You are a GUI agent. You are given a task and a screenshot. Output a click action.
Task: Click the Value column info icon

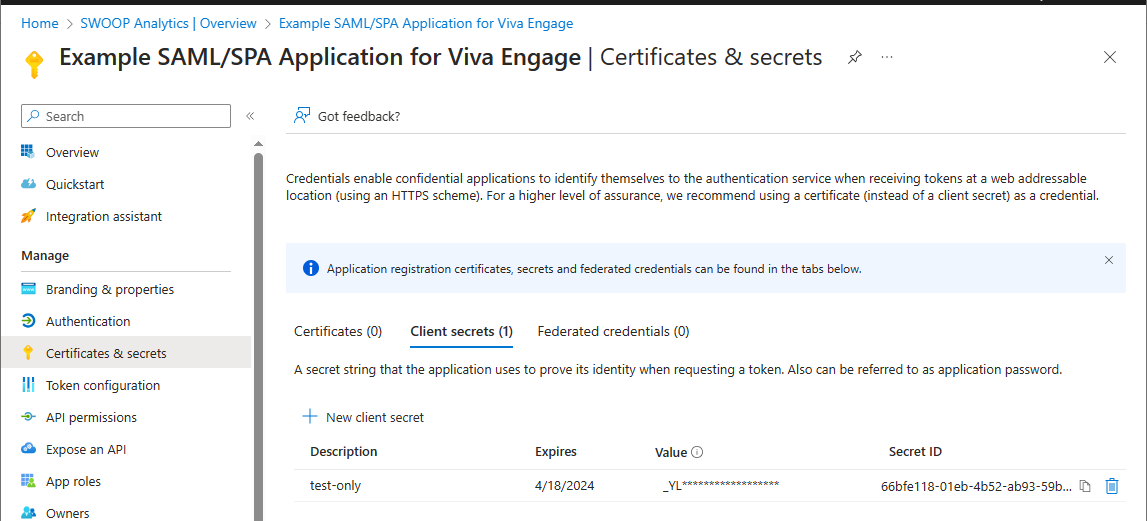(697, 452)
